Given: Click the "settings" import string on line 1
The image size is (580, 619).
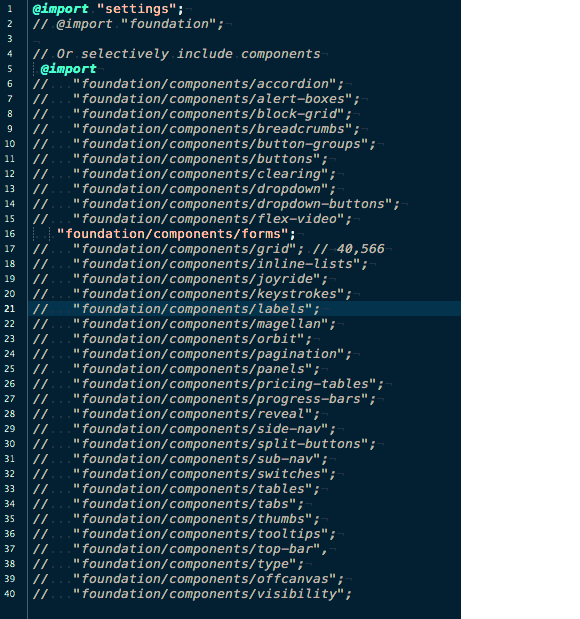Looking at the screenshot, I should click(136, 9).
